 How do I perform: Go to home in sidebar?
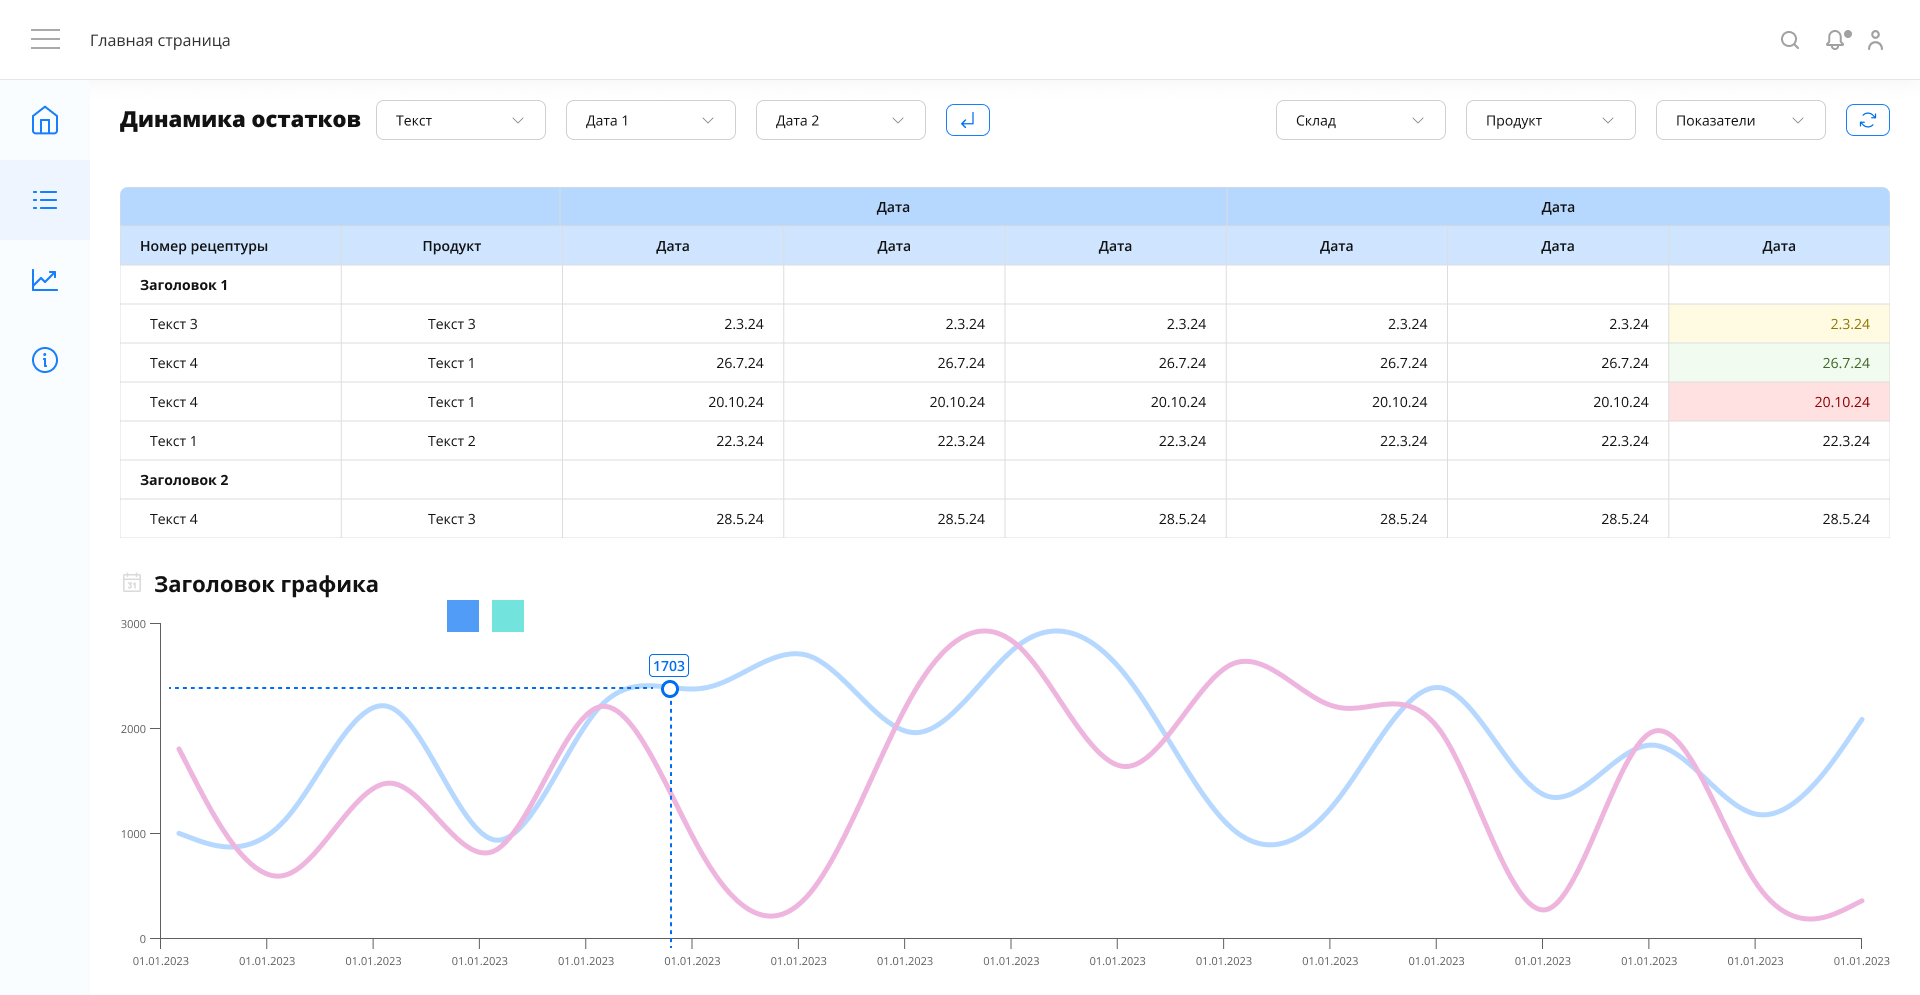[45, 121]
